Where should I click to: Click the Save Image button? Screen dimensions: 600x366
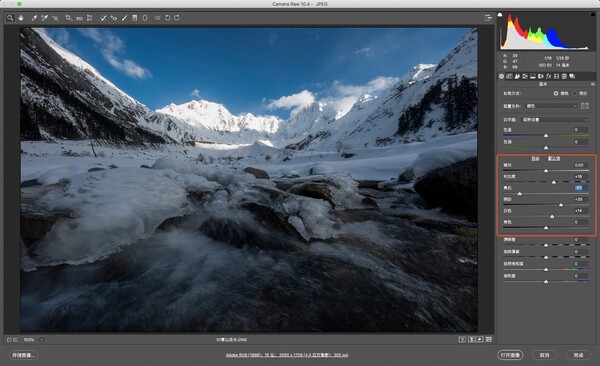[x=23, y=355]
